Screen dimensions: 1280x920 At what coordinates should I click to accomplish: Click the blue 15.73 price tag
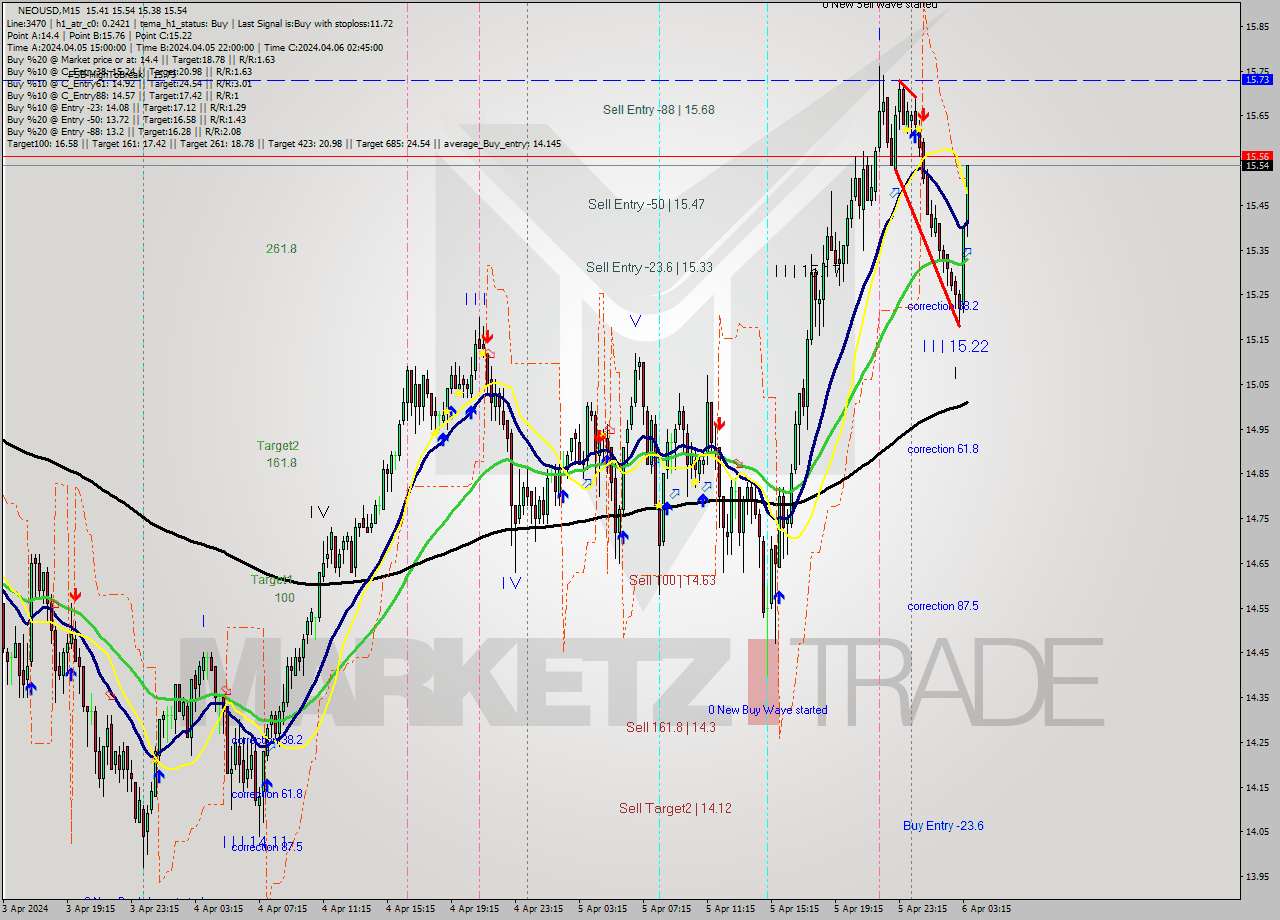pyautogui.click(x=1256, y=79)
